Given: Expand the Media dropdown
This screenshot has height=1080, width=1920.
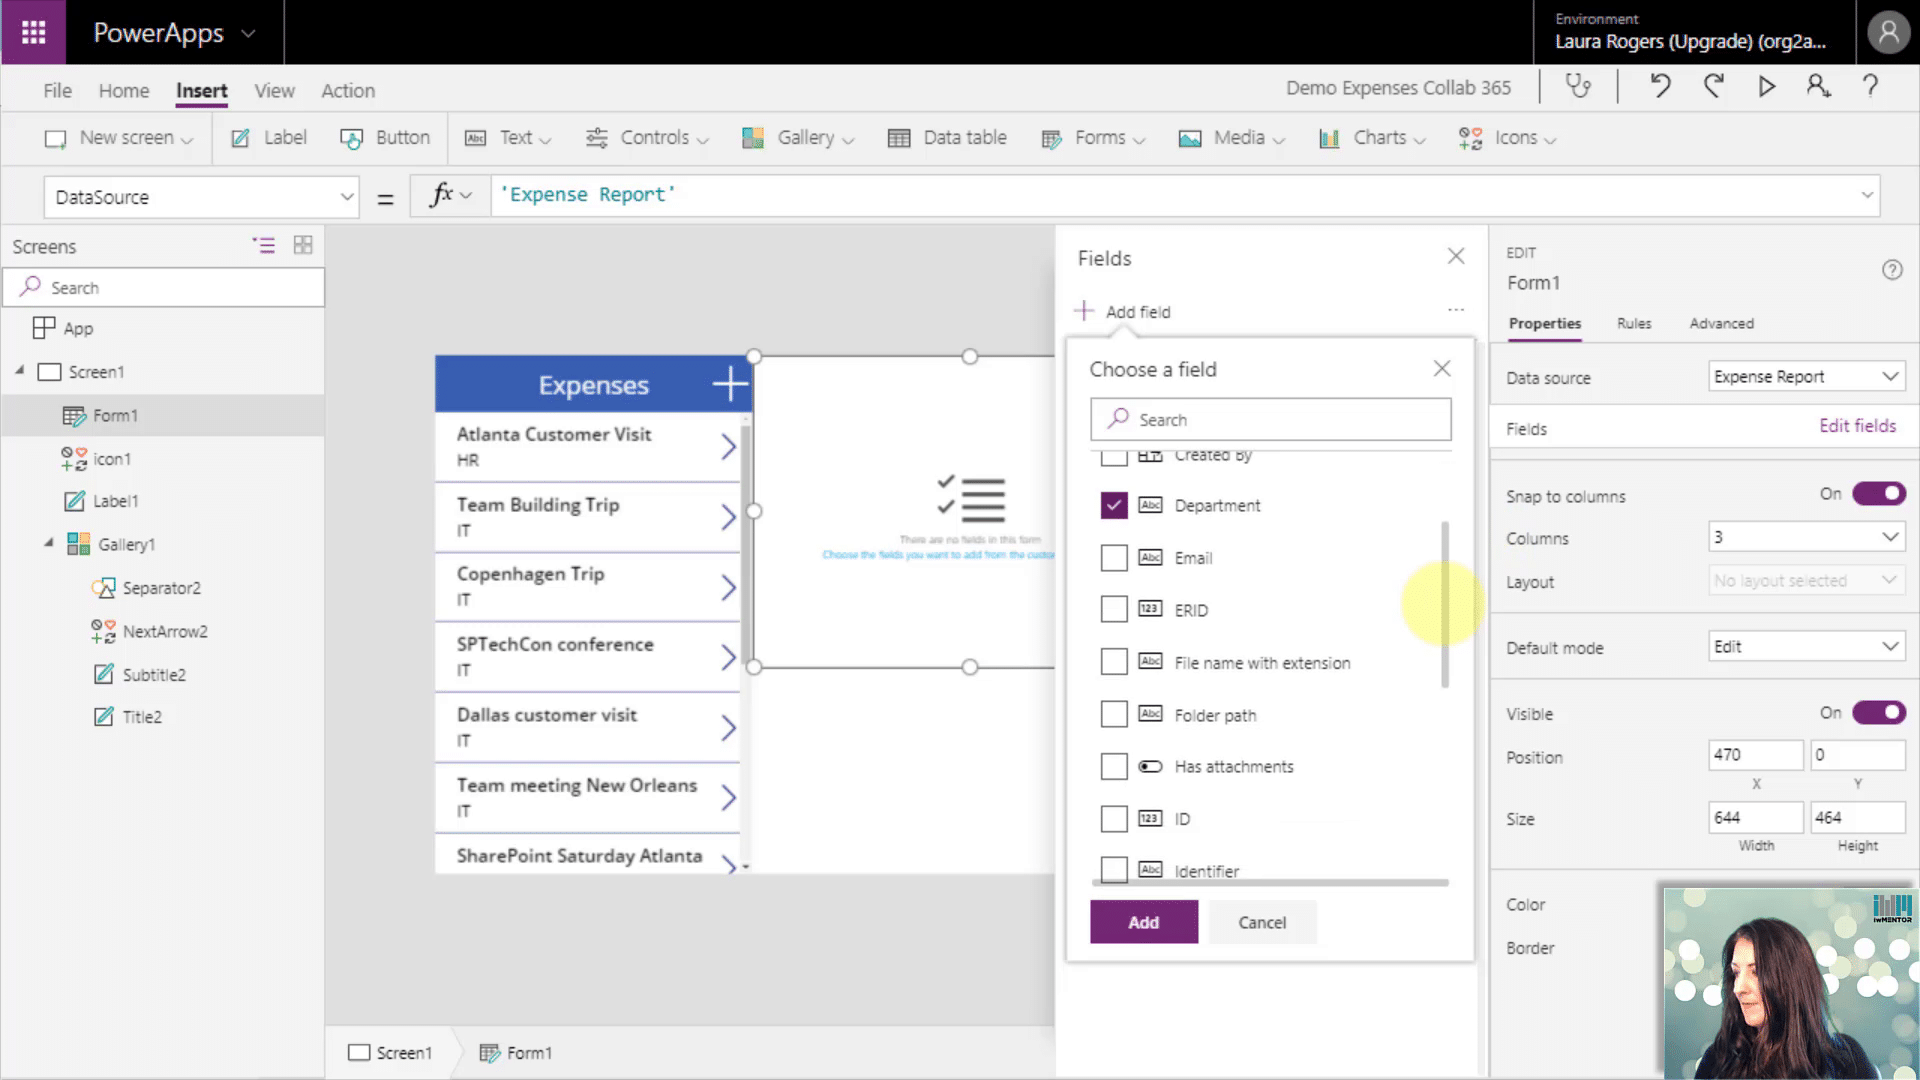Looking at the screenshot, I should (1231, 138).
